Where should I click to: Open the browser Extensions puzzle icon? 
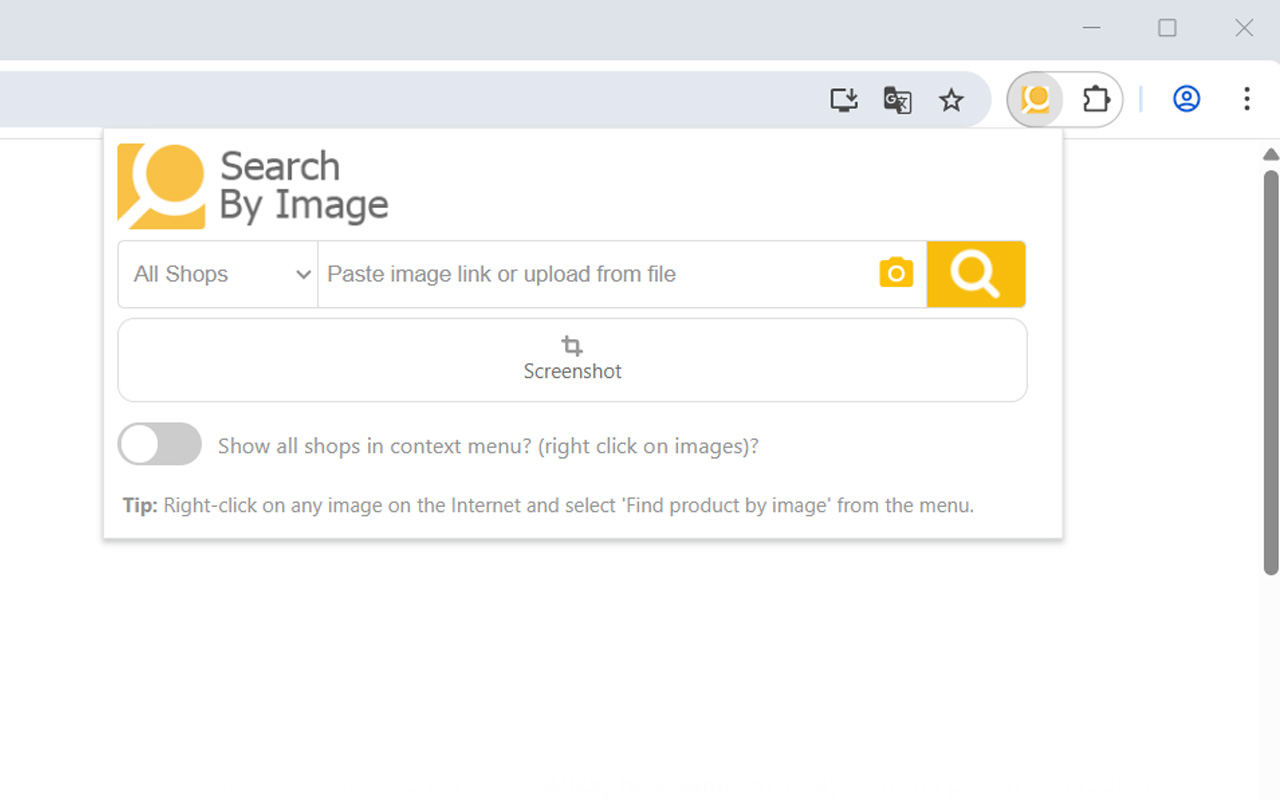(1096, 99)
